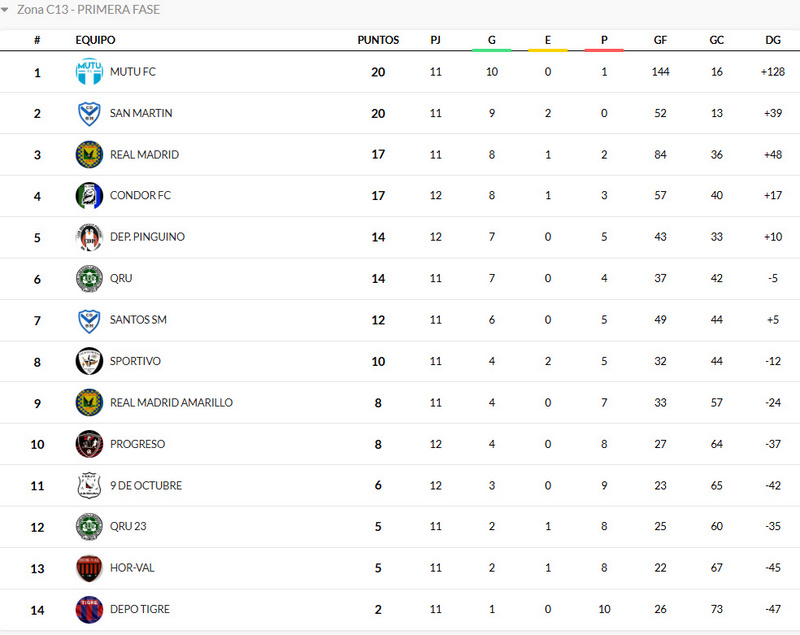Click the 9 DE OCTUBRE team crest
Viewport: 800px width, 635px height.
click(89, 485)
